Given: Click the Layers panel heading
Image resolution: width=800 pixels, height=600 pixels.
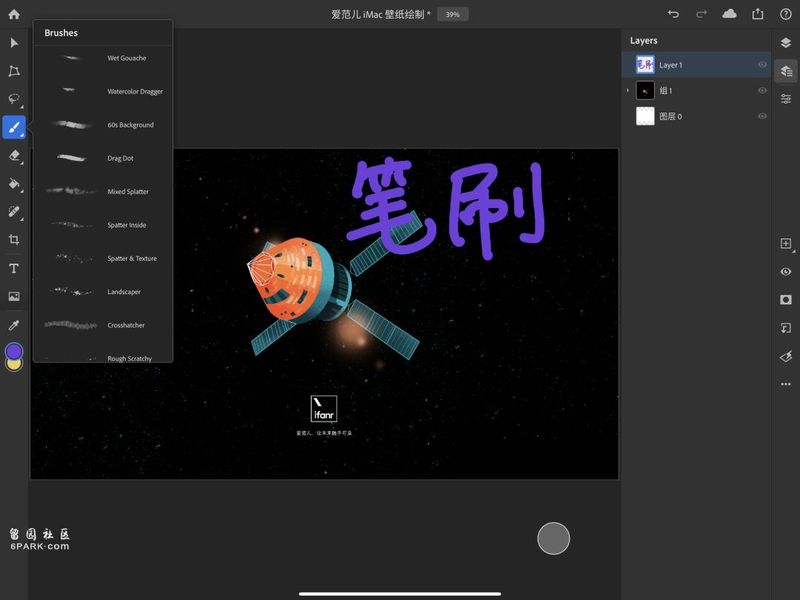Looking at the screenshot, I should coord(643,40).
